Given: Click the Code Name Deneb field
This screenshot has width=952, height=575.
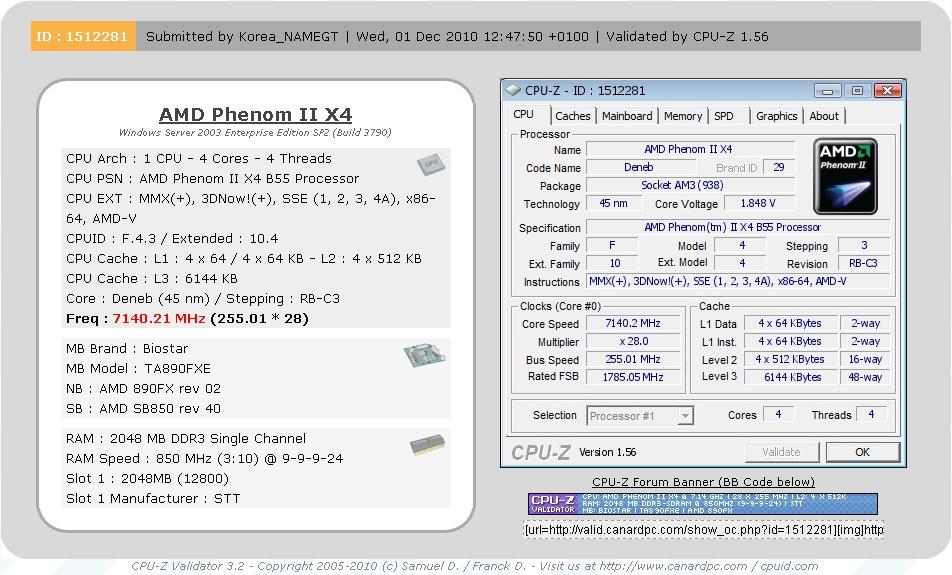Looking at the screenshot, I should coord(639,168).
